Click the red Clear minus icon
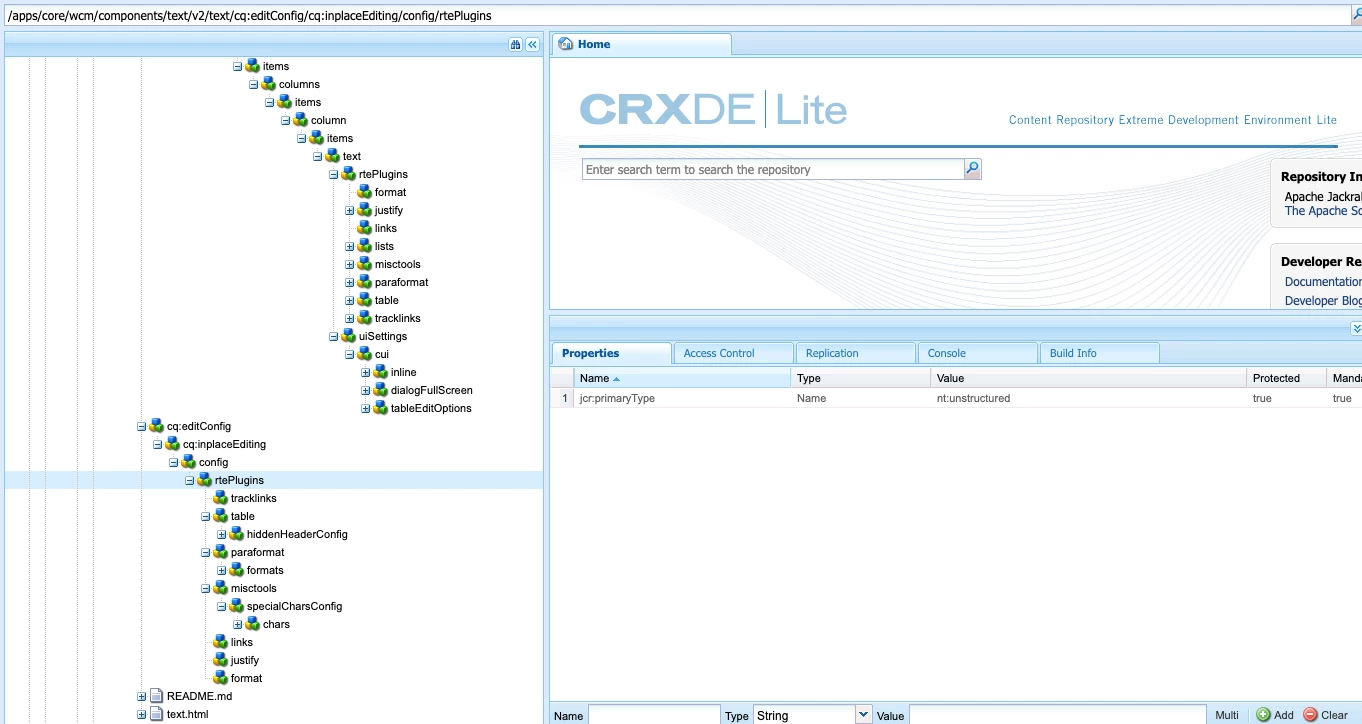 tap(1310, 715)
